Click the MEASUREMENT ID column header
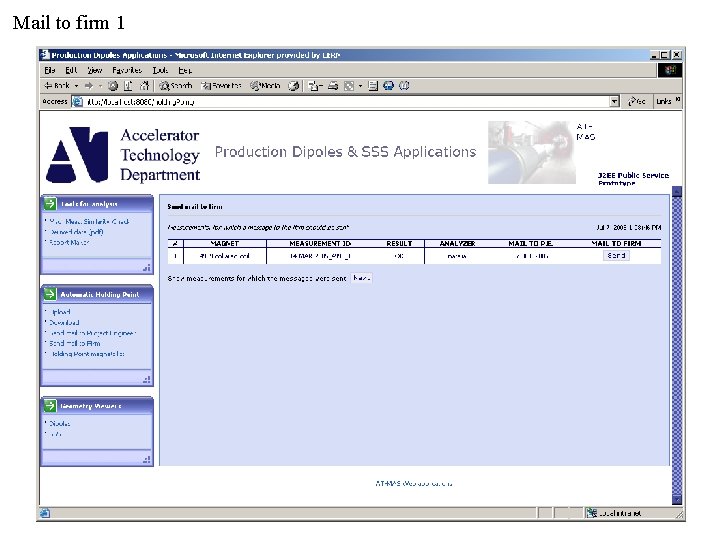720x540 pixels. pyautogui.click(x=320, y=243)
